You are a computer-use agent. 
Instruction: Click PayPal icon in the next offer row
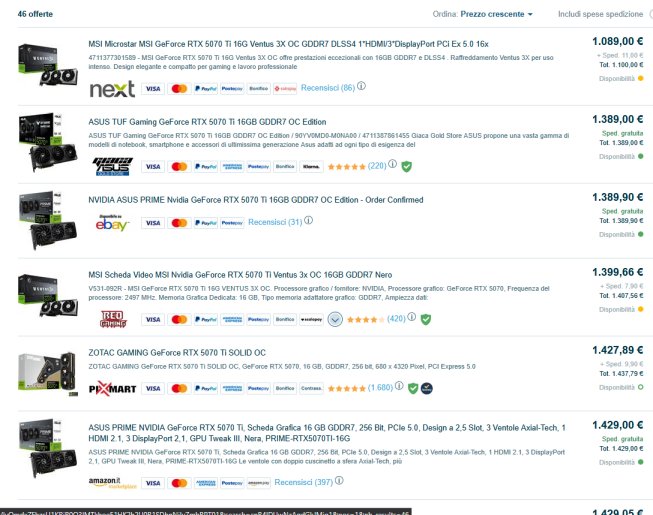tap(205, 89)
